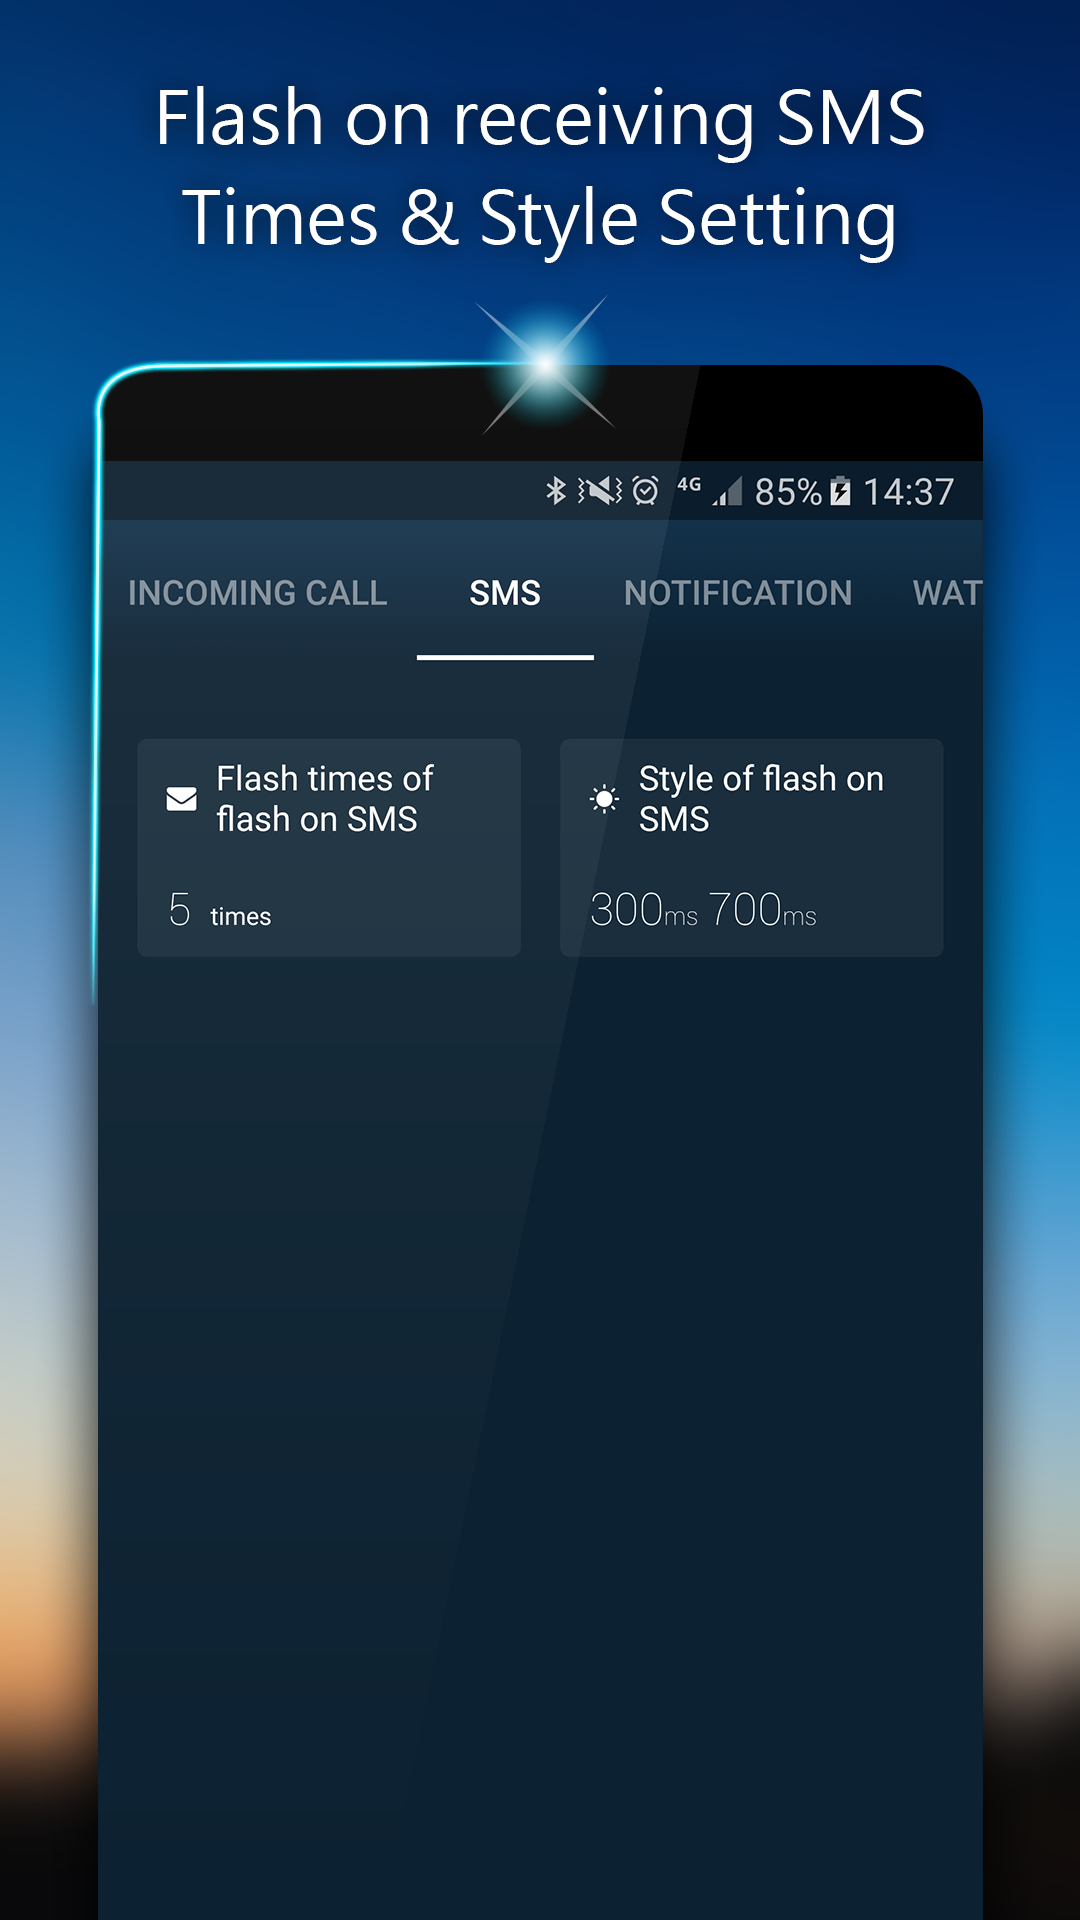This screenshot has width=1080, height=1920.
Task: Open the partially visible WAT tab
Action: click(x=947, y=593)
